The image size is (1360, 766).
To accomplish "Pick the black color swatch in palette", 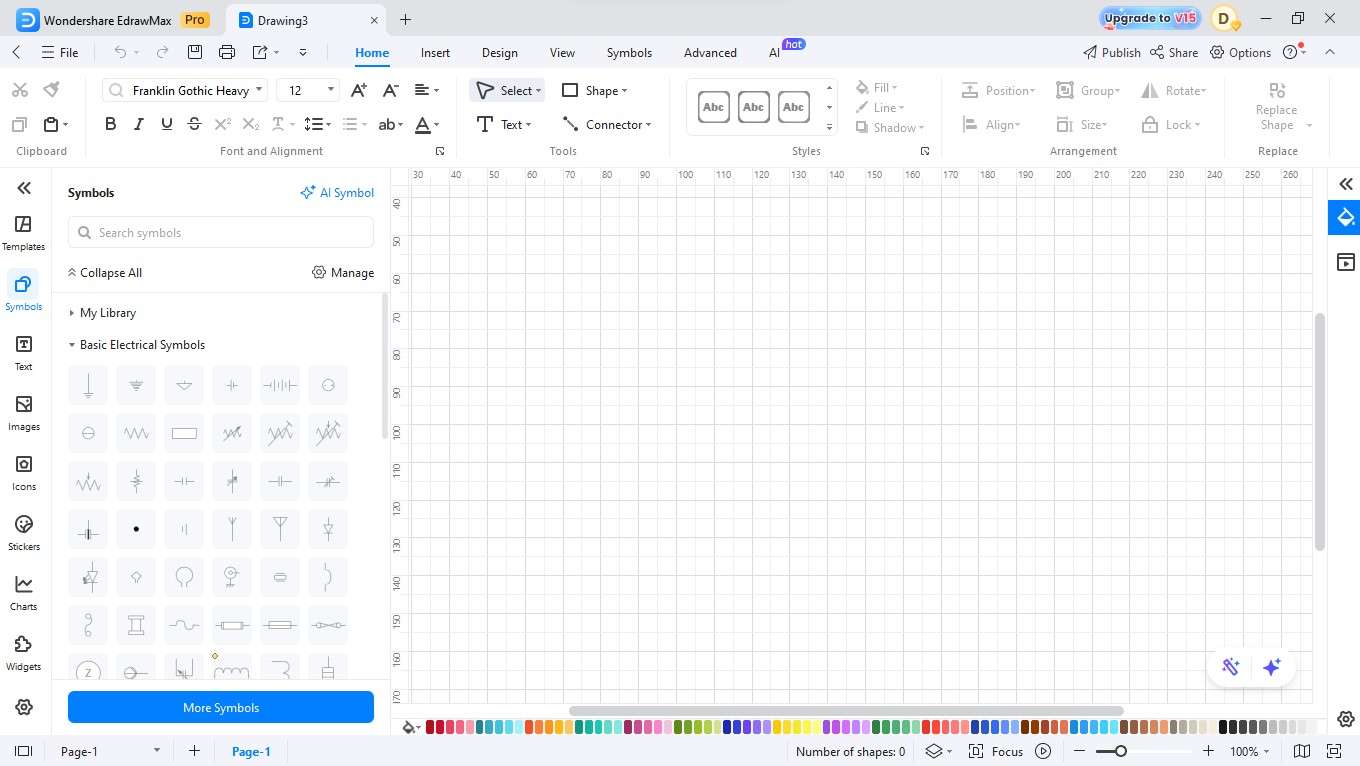I will (1223, 727).
